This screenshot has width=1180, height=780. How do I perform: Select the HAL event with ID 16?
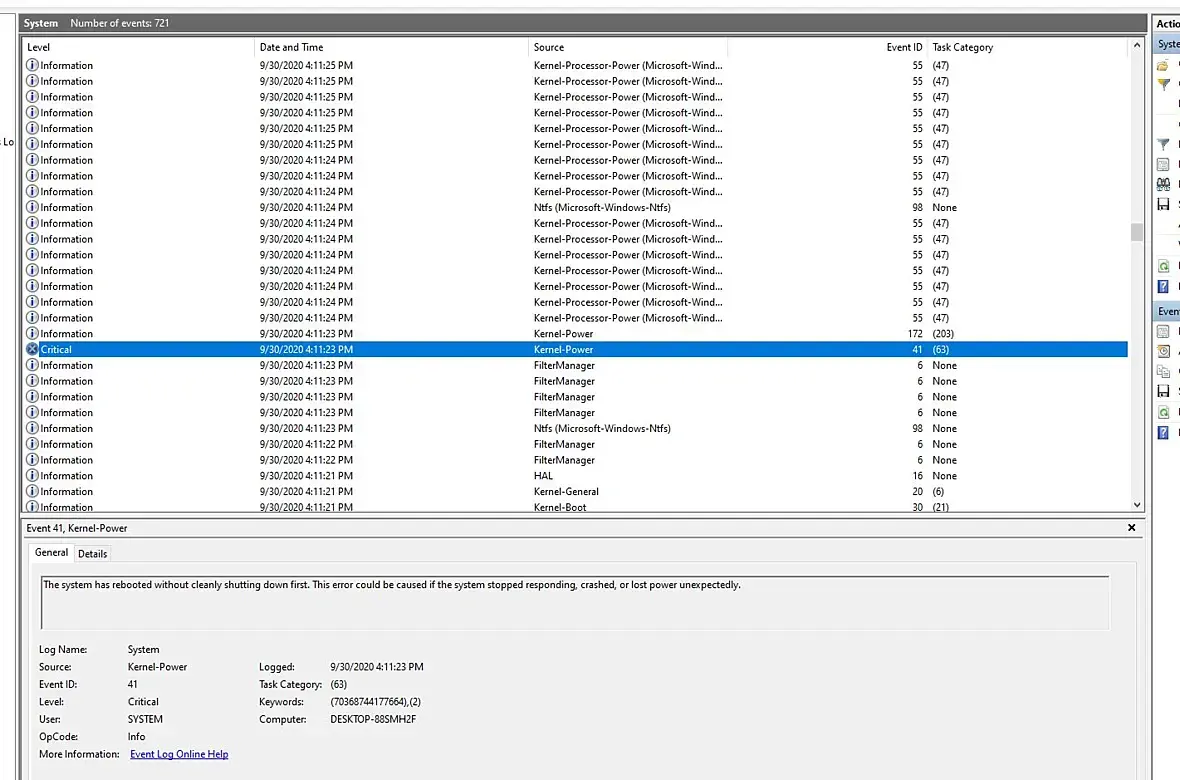point(576,476)
